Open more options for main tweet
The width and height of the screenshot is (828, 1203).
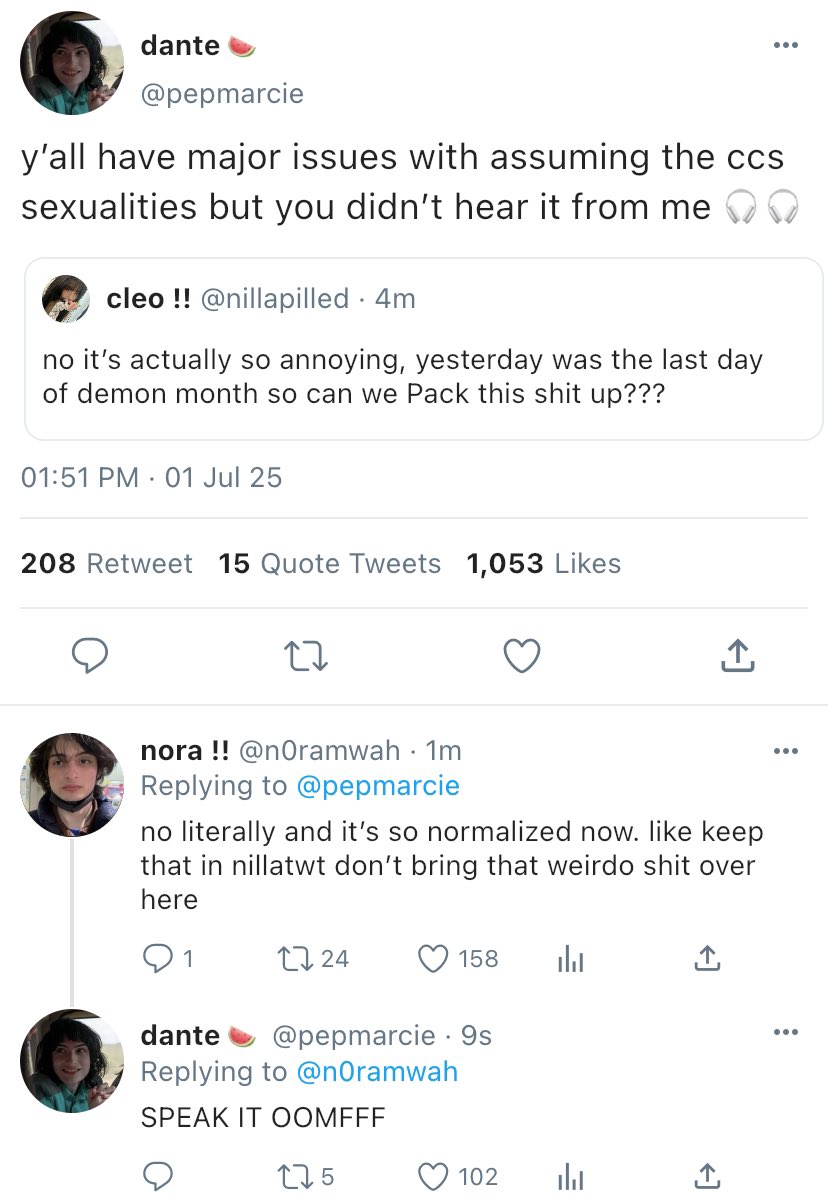tap(786, 45)
